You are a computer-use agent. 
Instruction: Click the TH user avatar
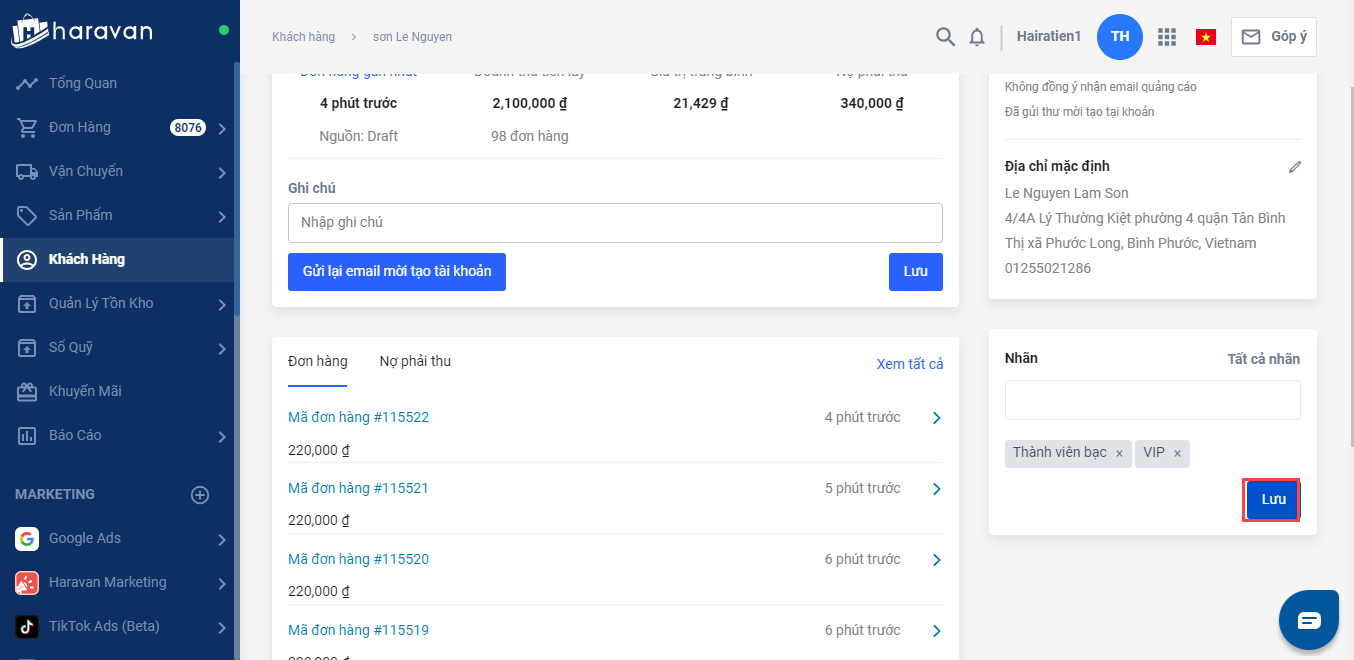[x=1120, y=37]
